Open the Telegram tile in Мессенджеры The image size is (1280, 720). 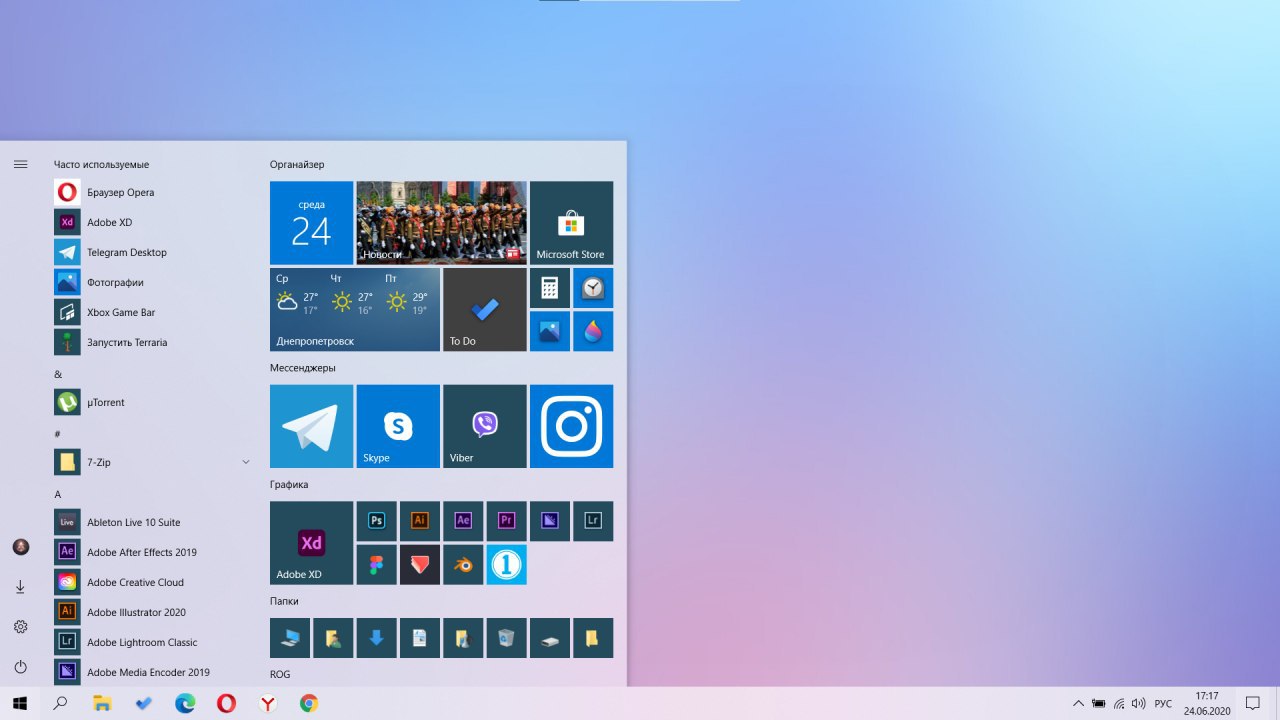[x=311, y=426]
